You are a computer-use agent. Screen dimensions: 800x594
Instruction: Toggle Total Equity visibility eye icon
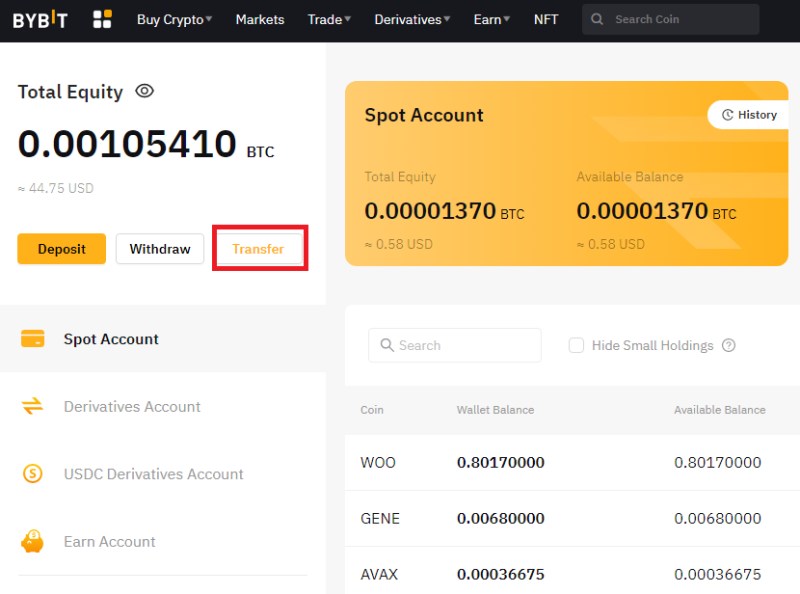click(144, 91)
